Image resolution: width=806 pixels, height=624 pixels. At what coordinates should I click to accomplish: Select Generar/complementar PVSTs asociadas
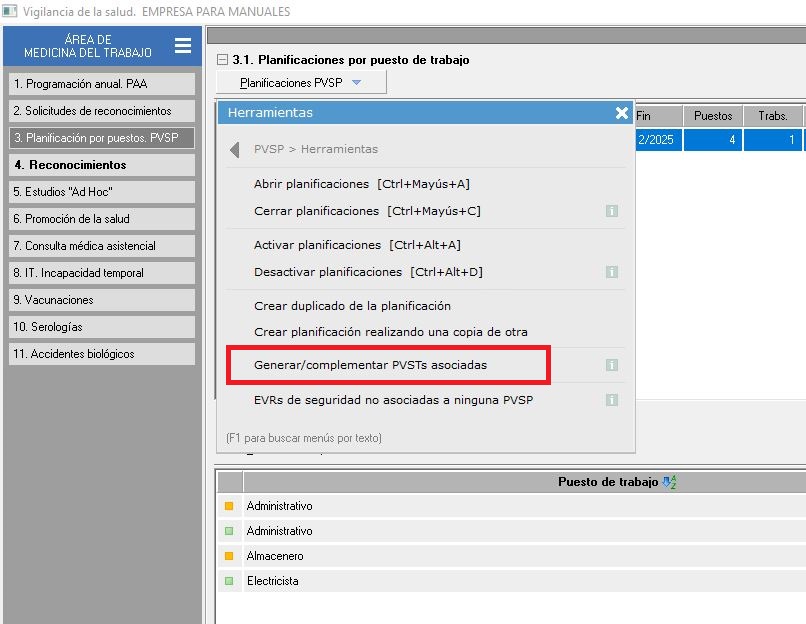click(370, 365)
